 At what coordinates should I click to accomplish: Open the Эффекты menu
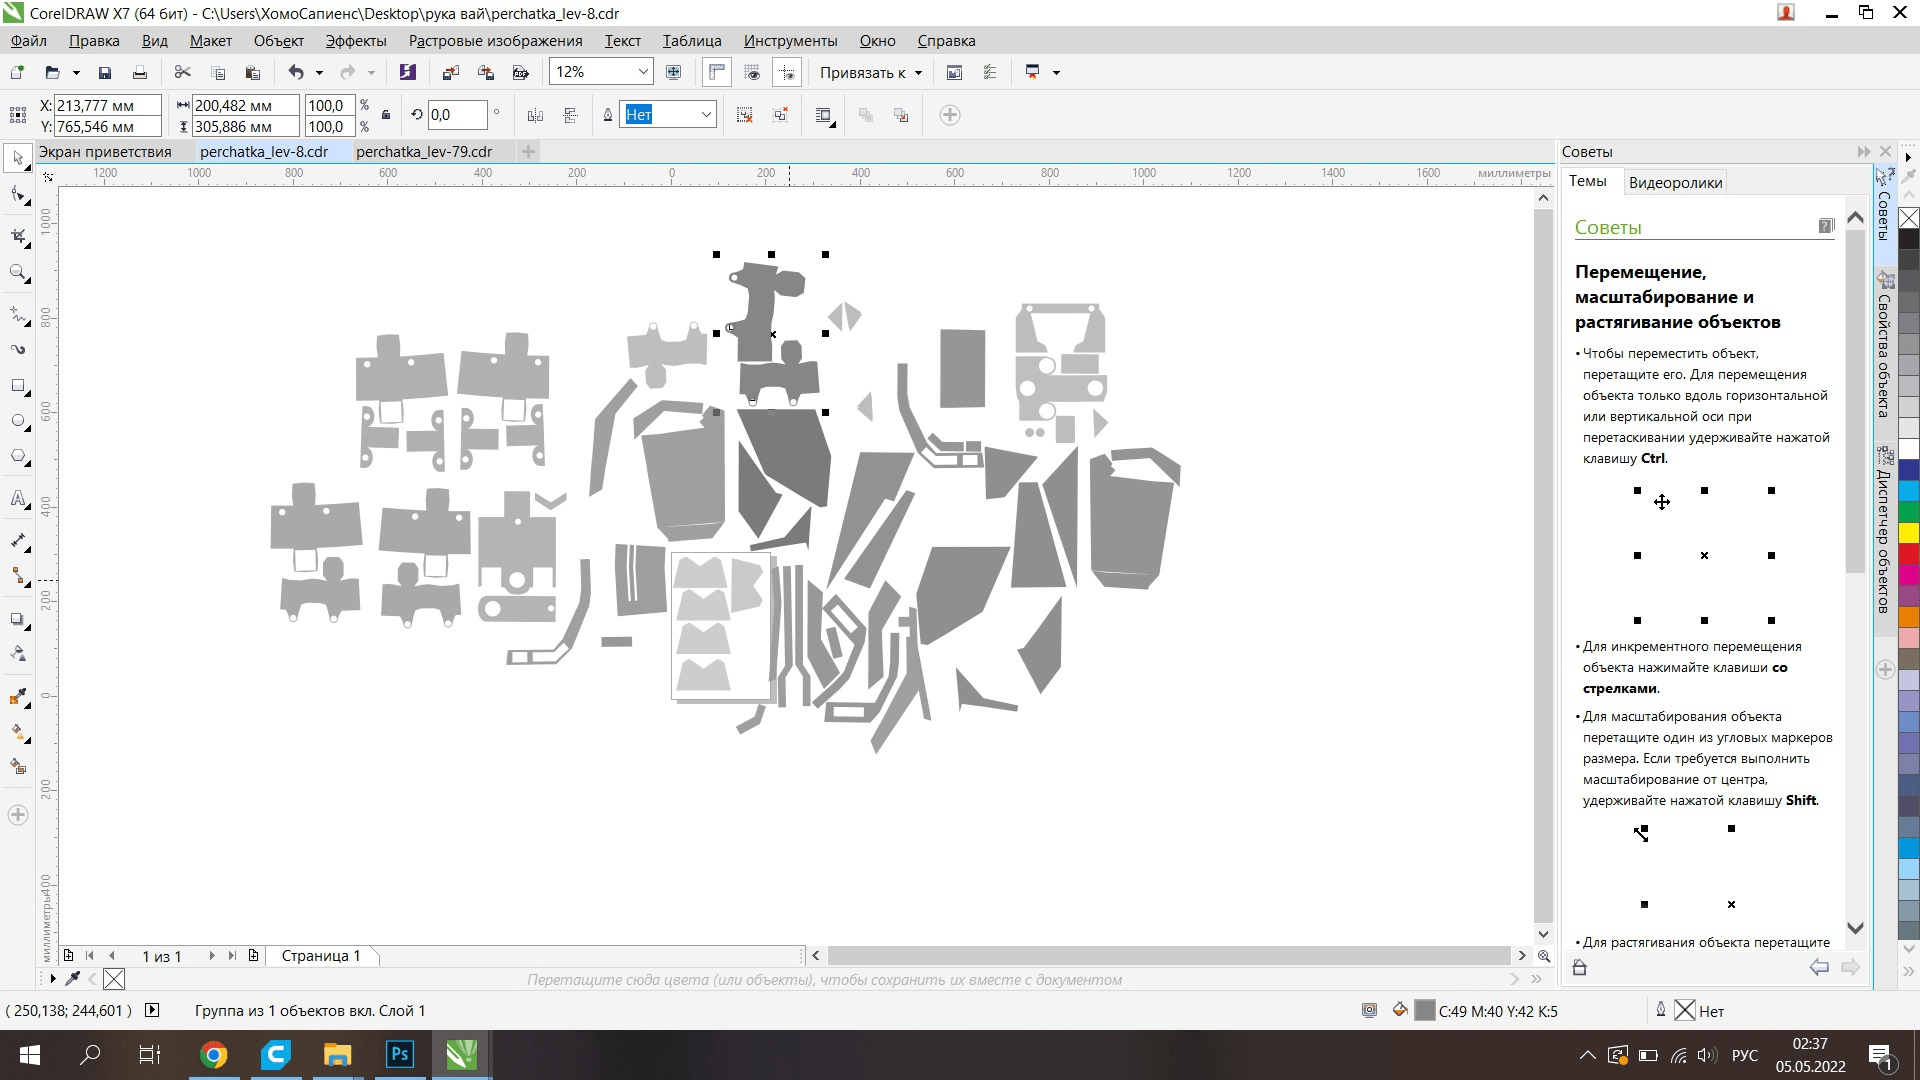355,41
